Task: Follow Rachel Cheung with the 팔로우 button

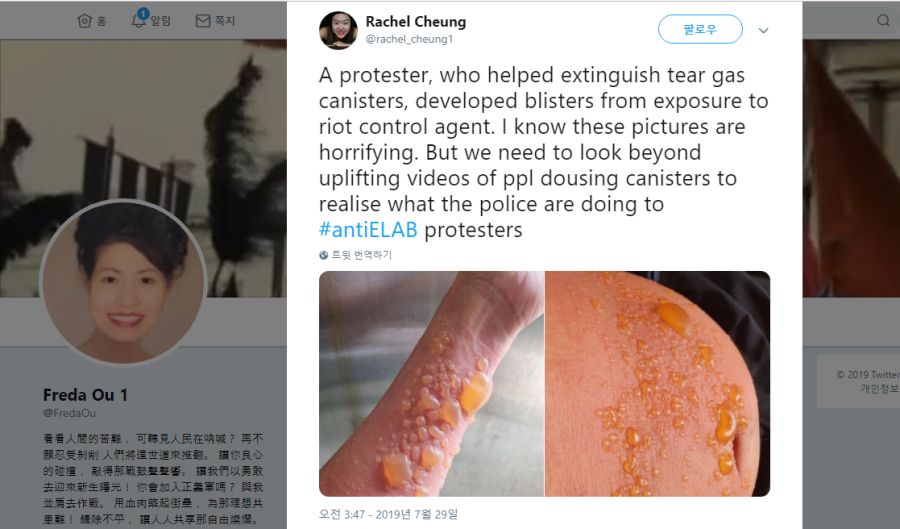Action: pyautogui.click(x=700, y=29)
